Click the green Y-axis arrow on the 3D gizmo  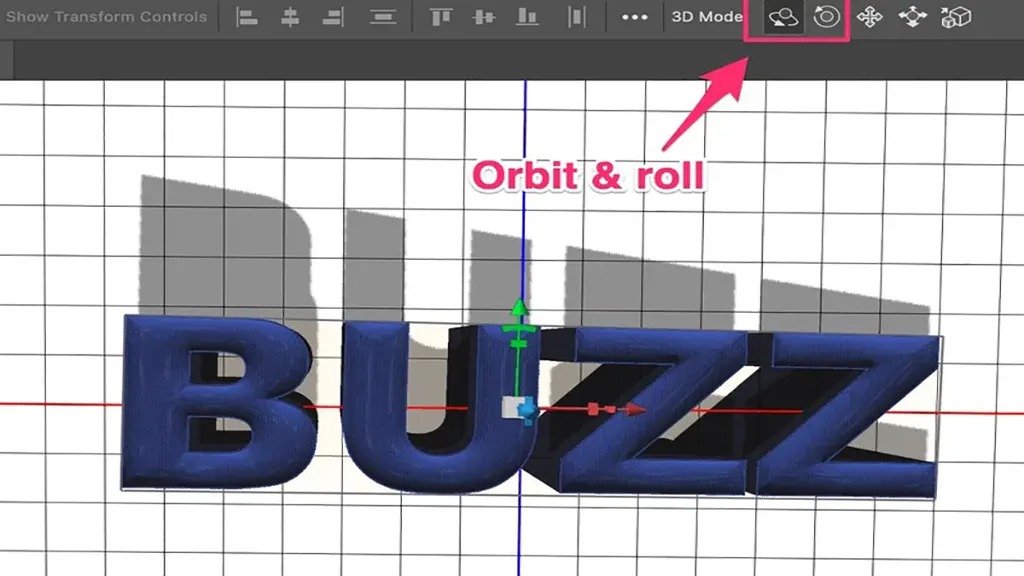point(519,305)
